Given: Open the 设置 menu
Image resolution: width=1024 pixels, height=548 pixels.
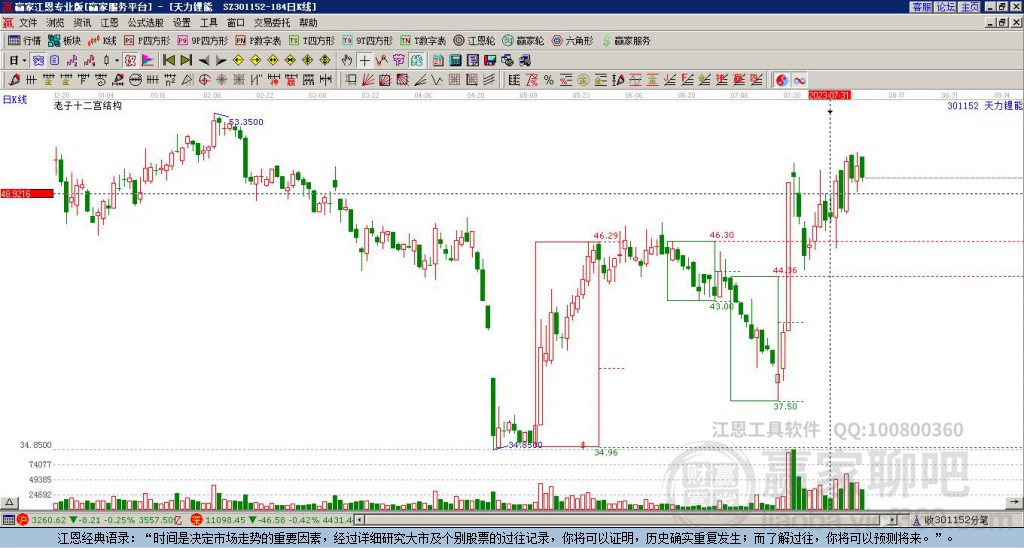Looking at the screenshot, I should (182, 23).
